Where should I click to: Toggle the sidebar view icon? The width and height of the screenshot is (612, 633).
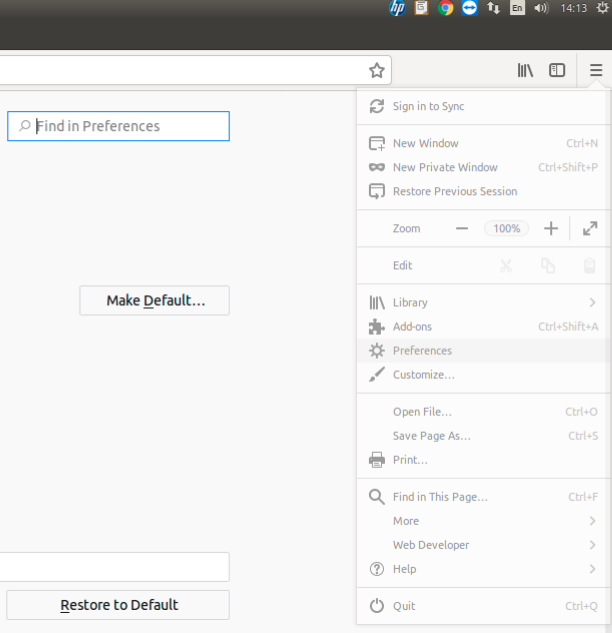point(557,70)
